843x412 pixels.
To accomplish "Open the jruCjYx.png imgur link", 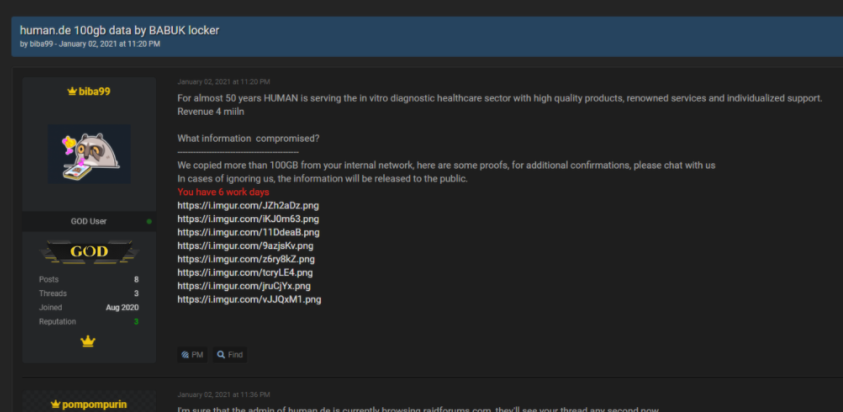I will click(244, 286).
